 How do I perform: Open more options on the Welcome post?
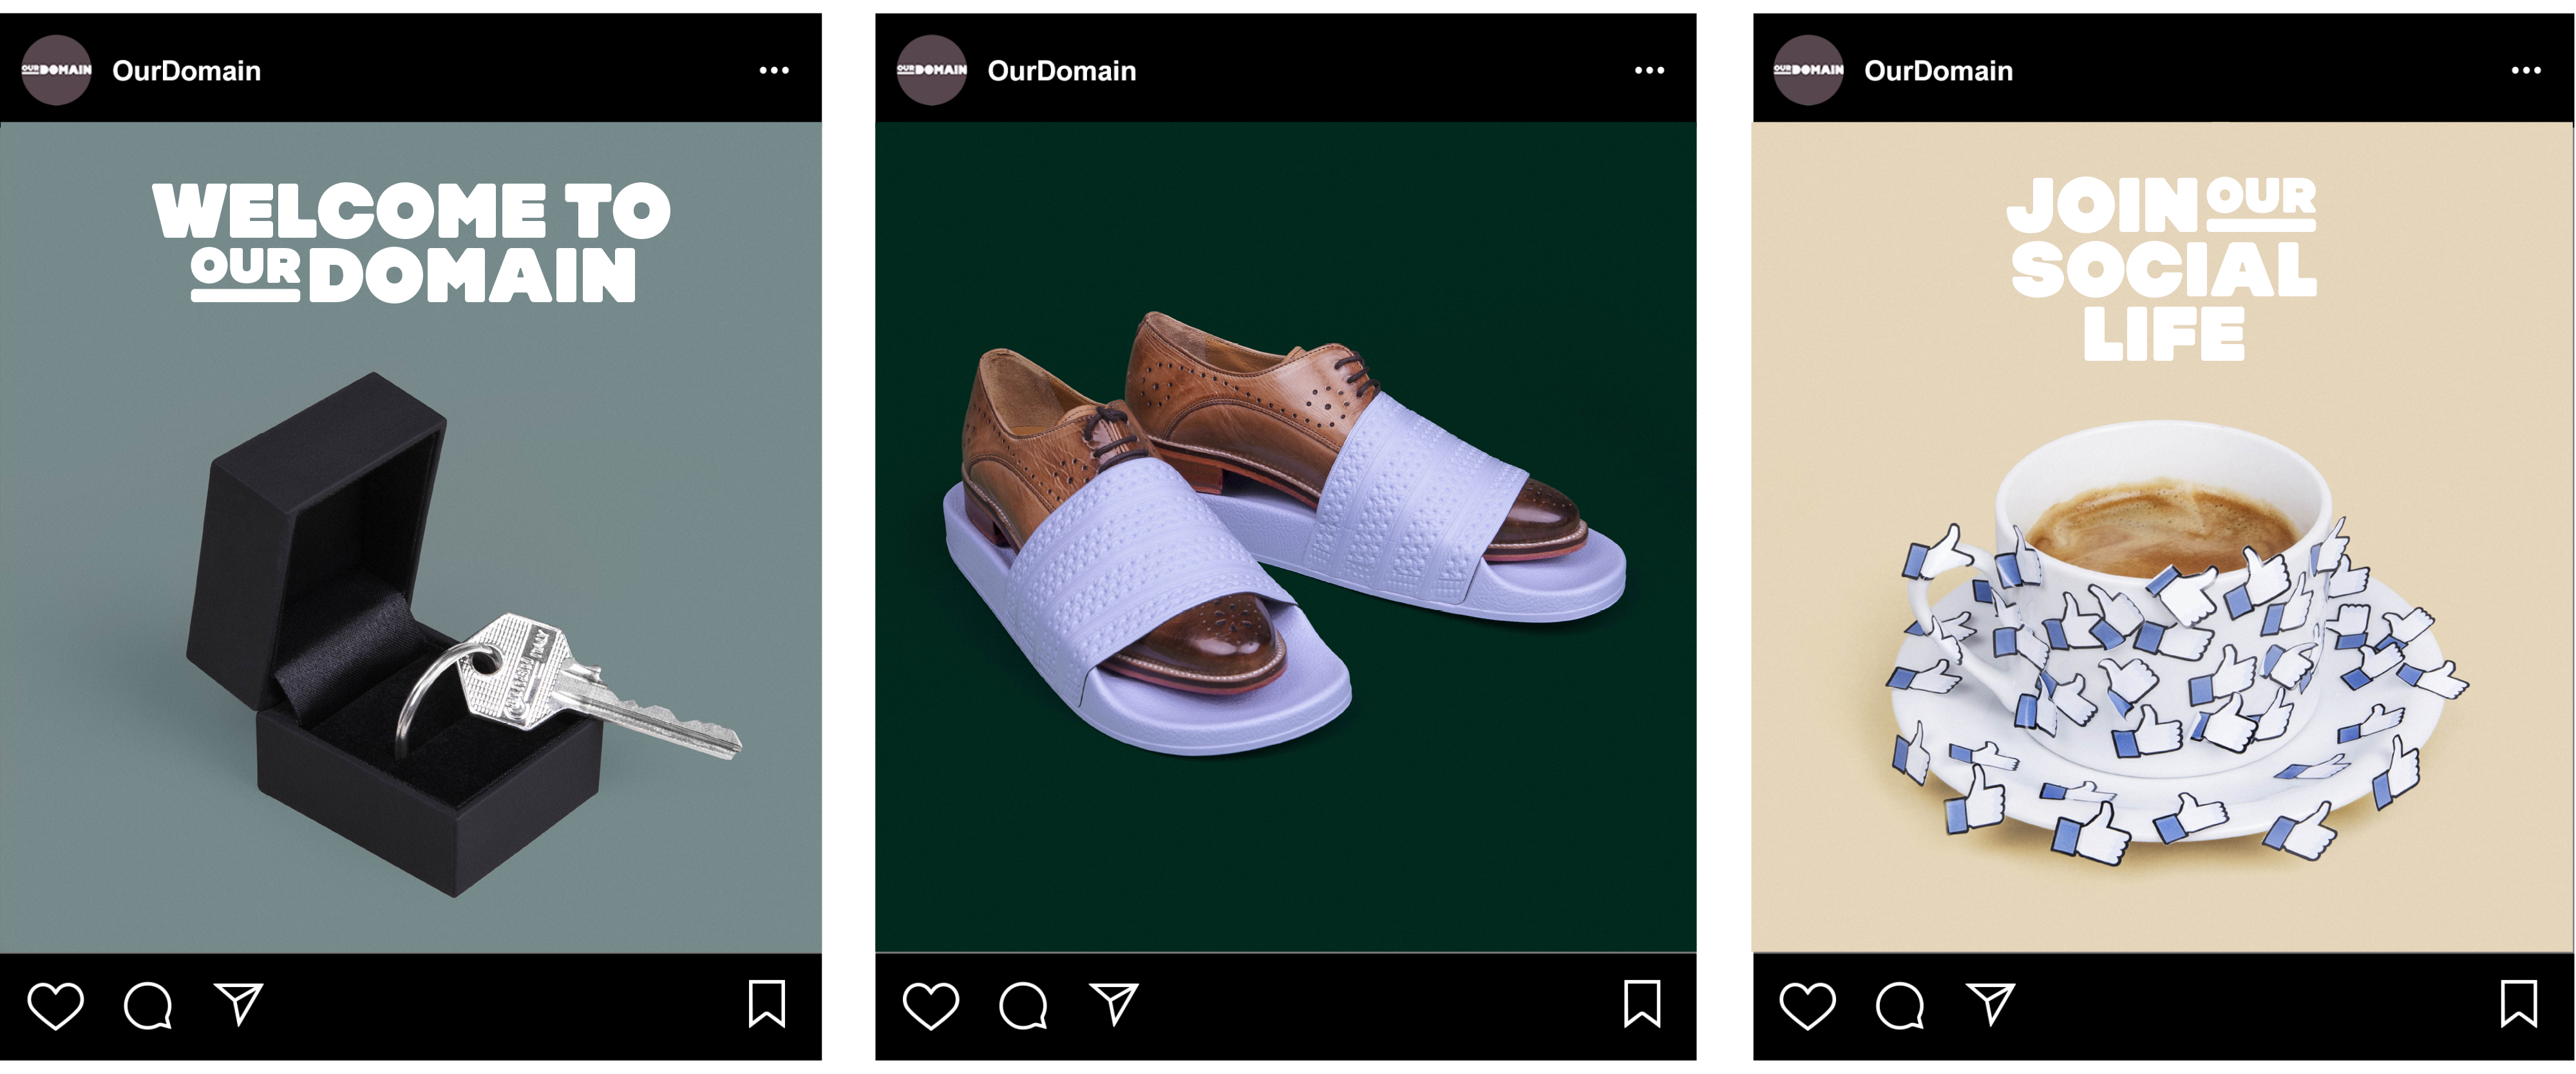click(774, 70)
